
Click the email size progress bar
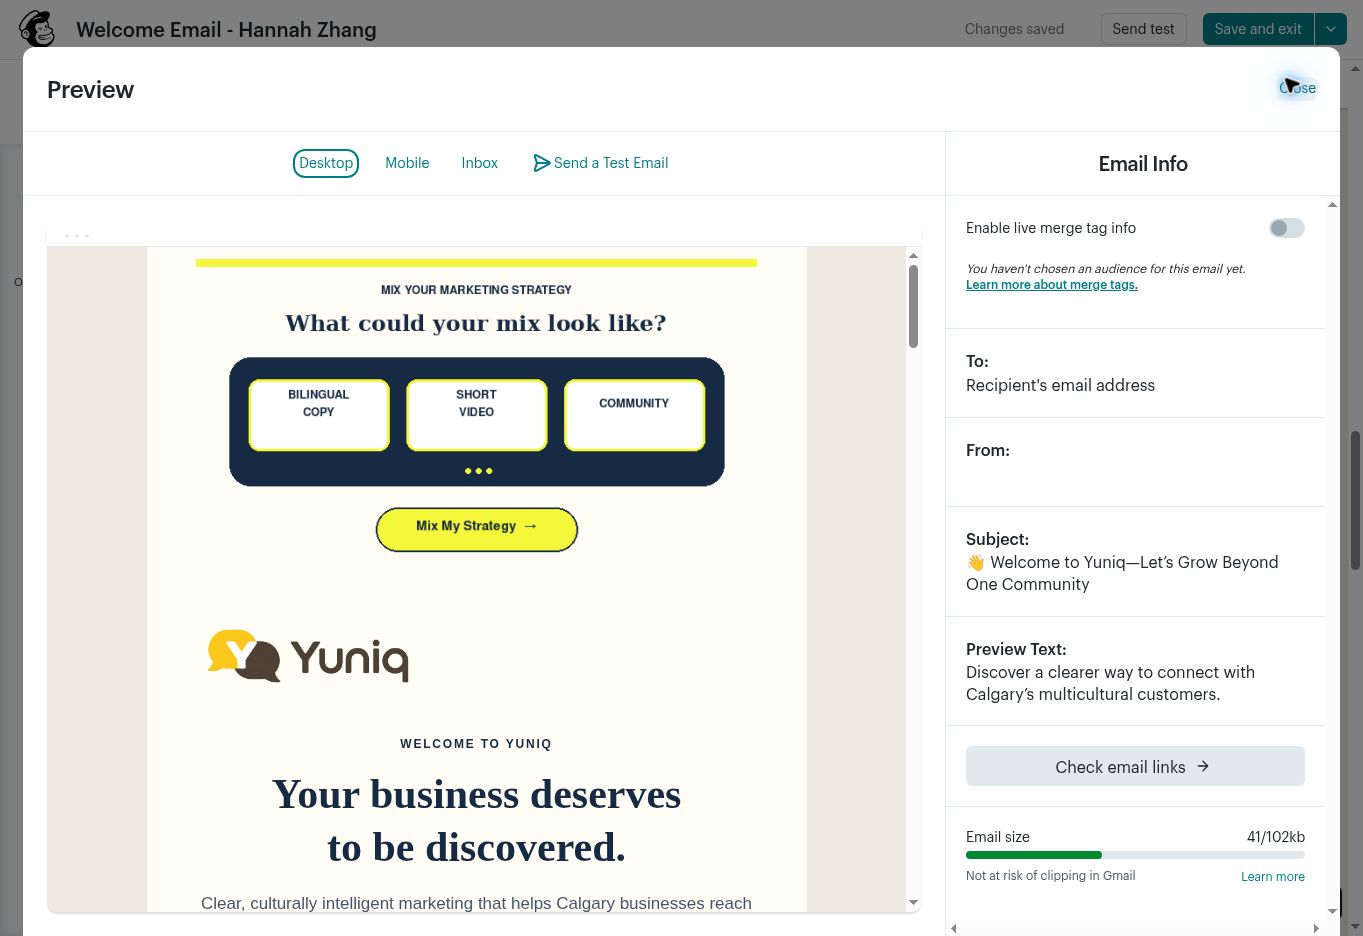1135,855
